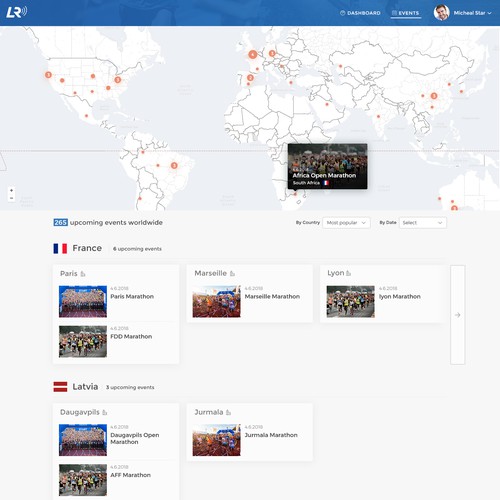This screenshot has height=500, width=500.
Task: Open the FDD Marathon thumbnail
Action: click(83, 341)
